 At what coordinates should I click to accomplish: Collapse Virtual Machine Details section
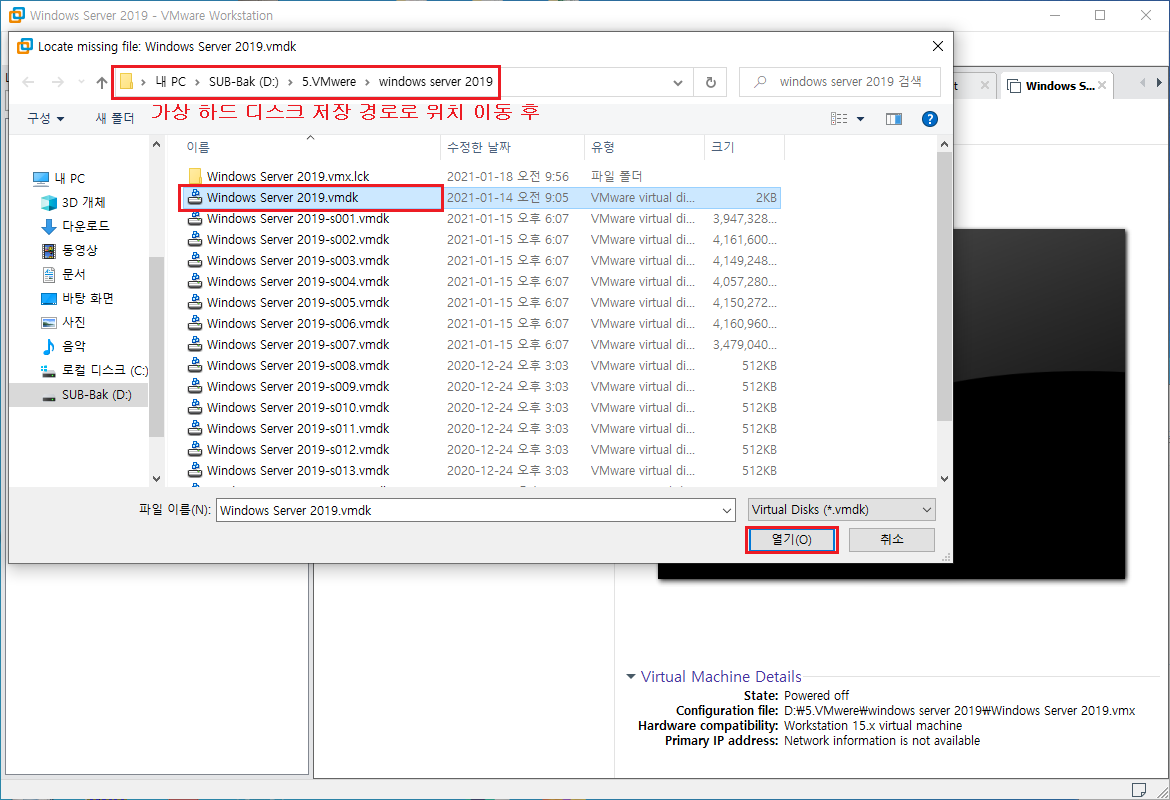point(631,677)
